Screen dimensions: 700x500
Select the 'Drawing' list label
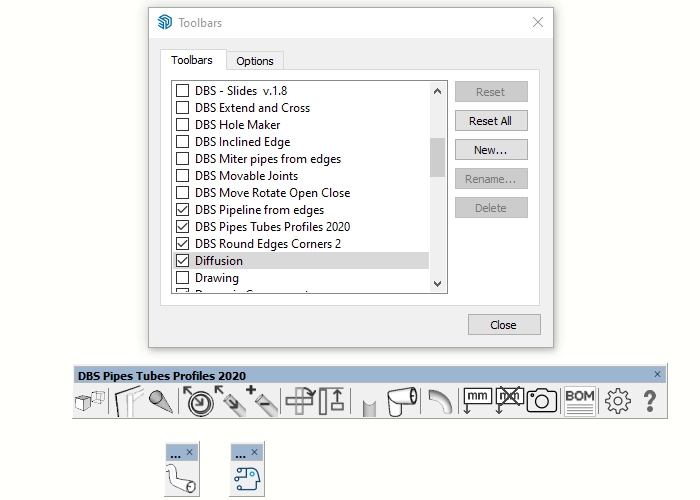coord(217,278)
